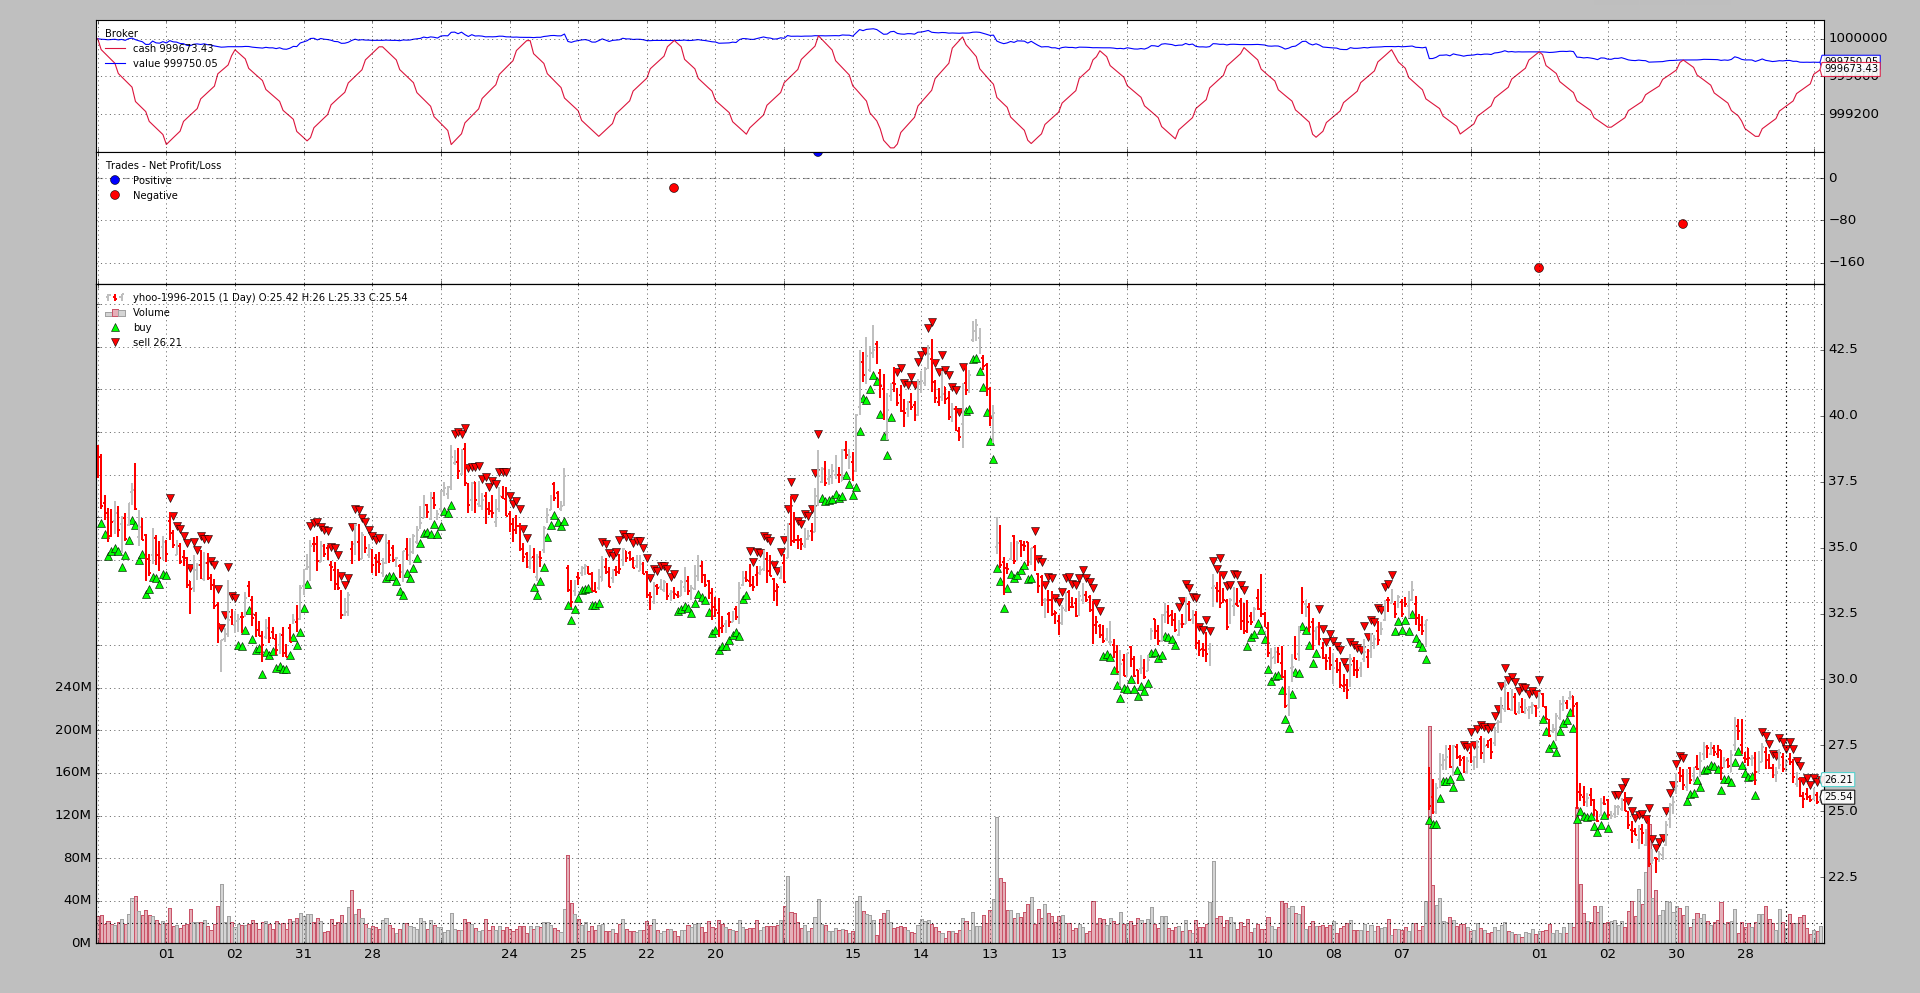Click the Trades - Net Profit/Loss title
The height and width of the screenshot is (993, 1920).
[163, 166]
